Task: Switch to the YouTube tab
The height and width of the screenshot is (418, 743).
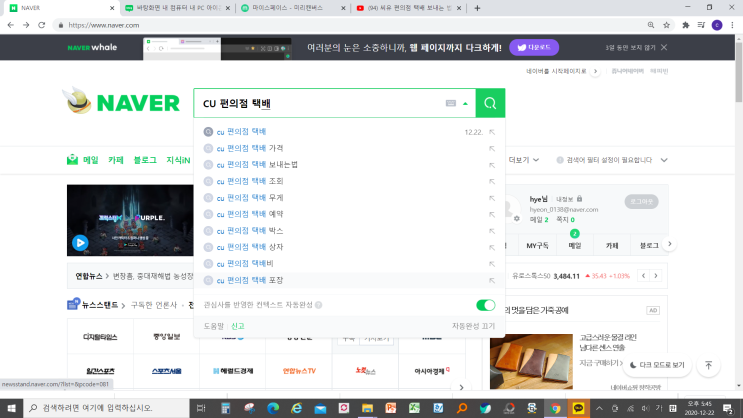Action: (408, 8)
